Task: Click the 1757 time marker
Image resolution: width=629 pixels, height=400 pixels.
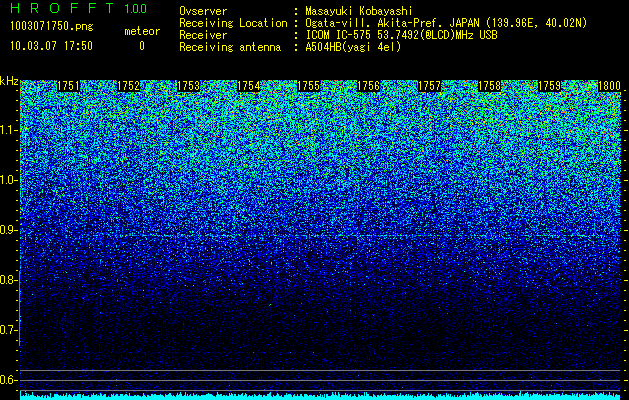Action: click(x=430, y=86)
